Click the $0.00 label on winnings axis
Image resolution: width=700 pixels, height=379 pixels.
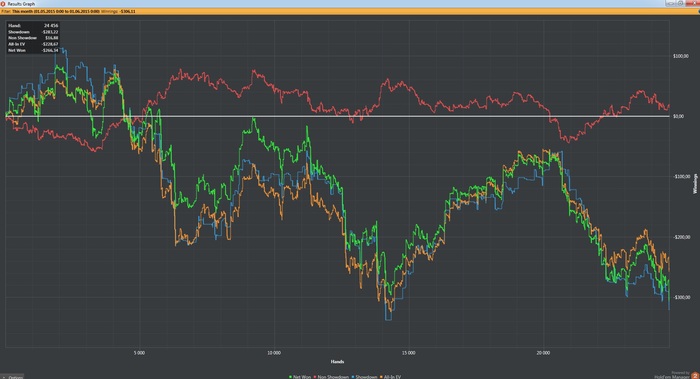(679, 116)
